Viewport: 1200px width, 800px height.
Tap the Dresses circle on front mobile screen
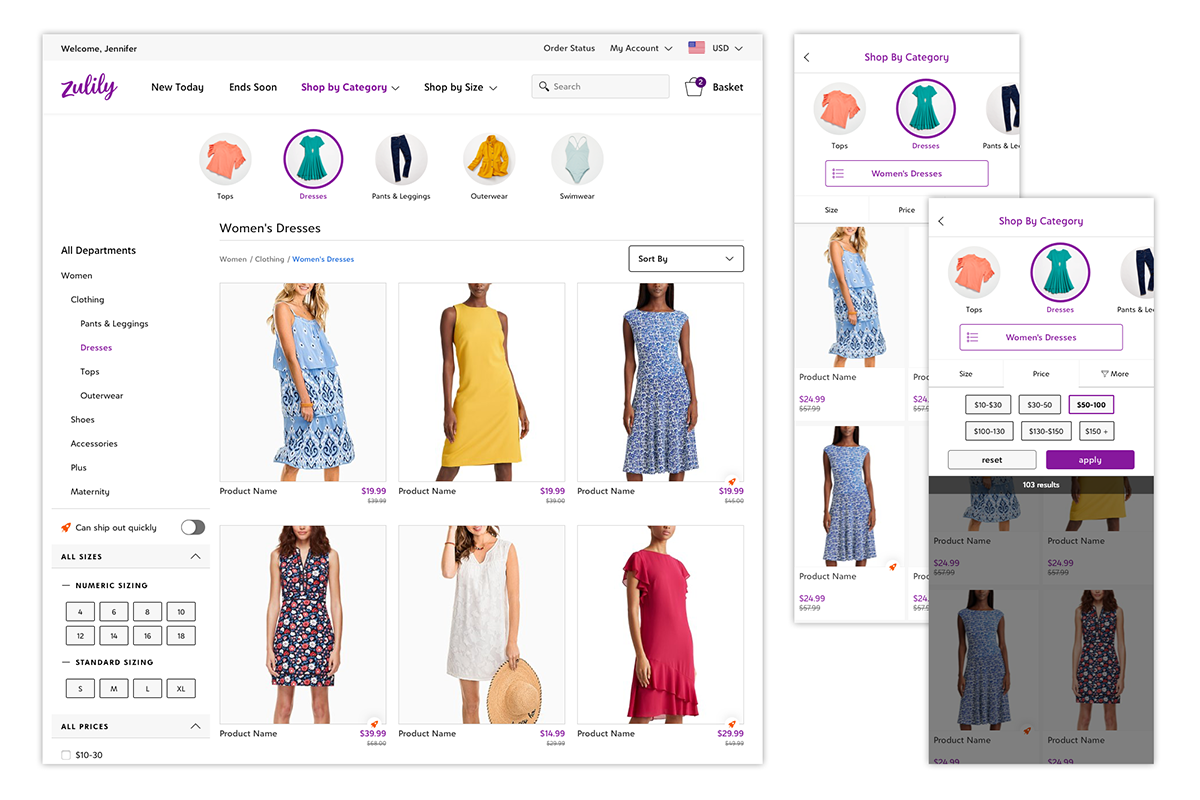(x=1060, y=272)
